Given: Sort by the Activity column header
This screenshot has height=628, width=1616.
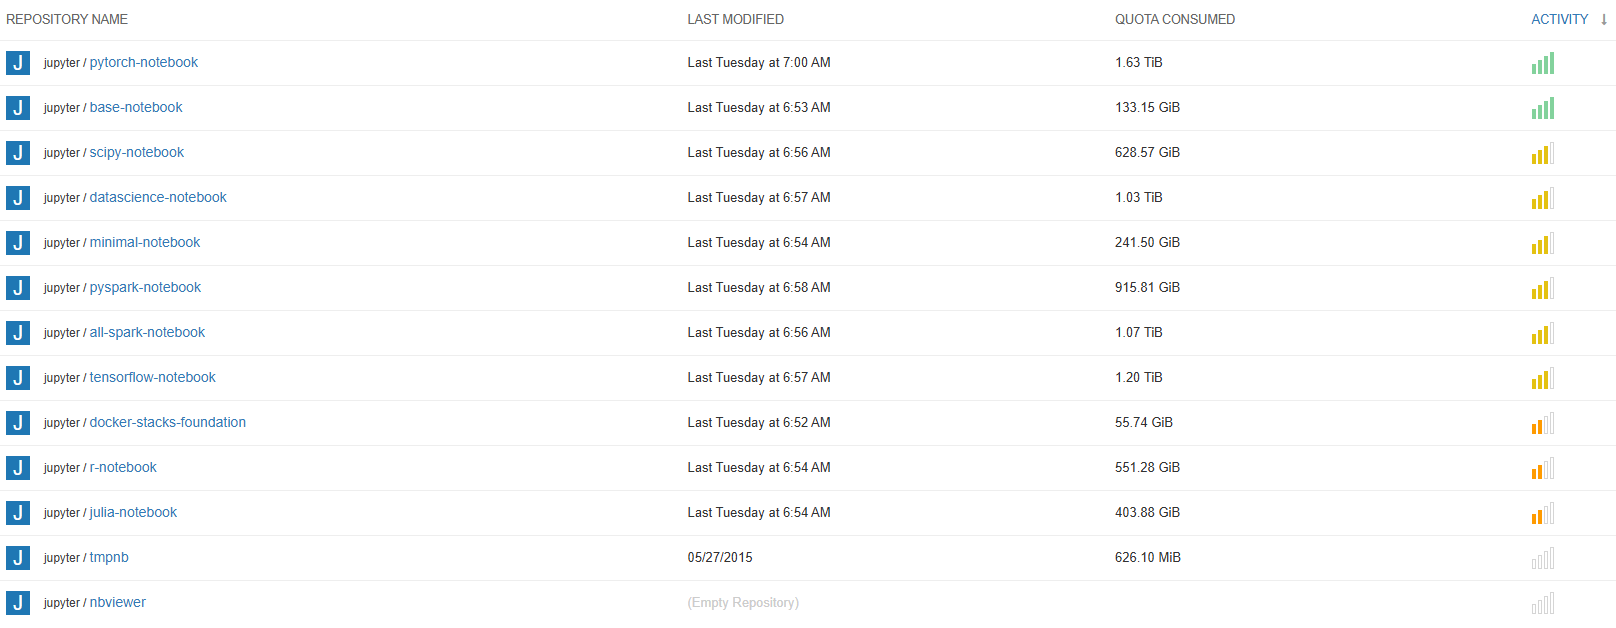Looking at the screenshot, I should (1559, 19).
